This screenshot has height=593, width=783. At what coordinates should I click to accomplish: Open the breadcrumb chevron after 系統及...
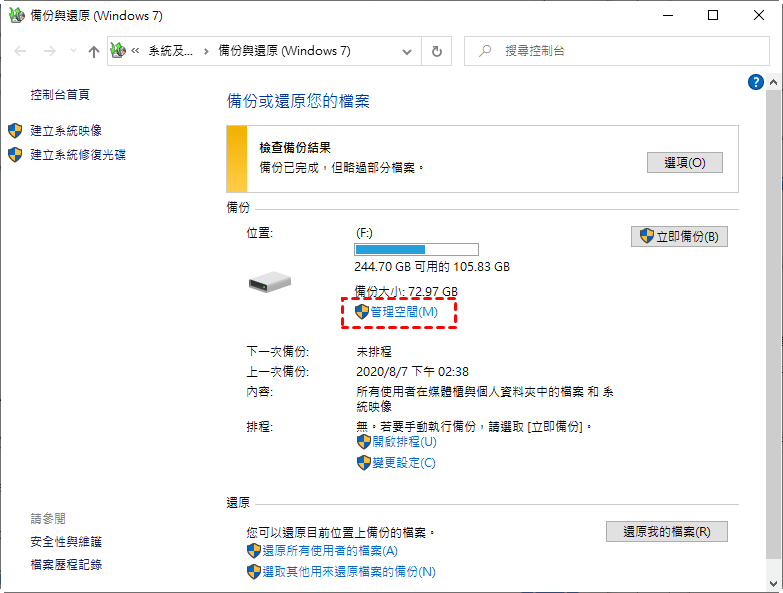206,51
